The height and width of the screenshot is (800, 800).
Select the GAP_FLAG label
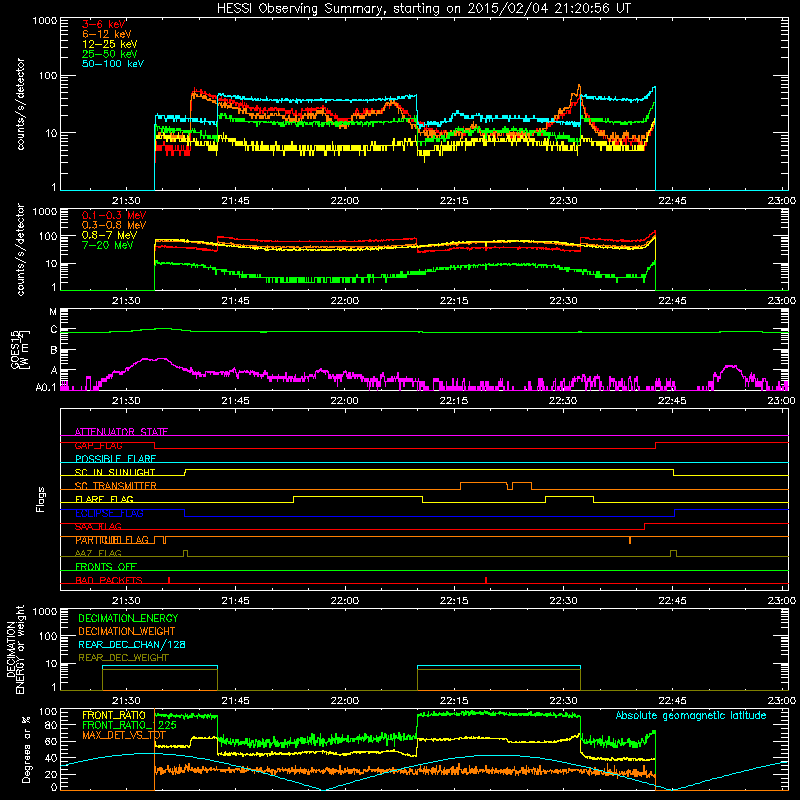[98, 445]
